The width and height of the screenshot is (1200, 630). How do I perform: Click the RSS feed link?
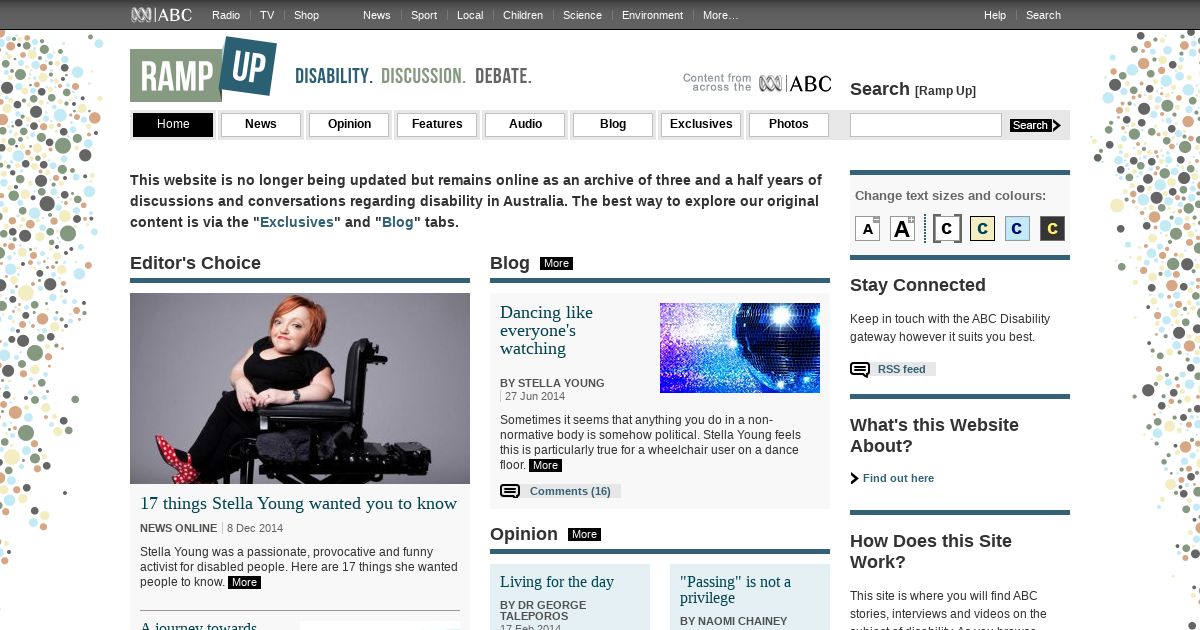coord(902,369)
